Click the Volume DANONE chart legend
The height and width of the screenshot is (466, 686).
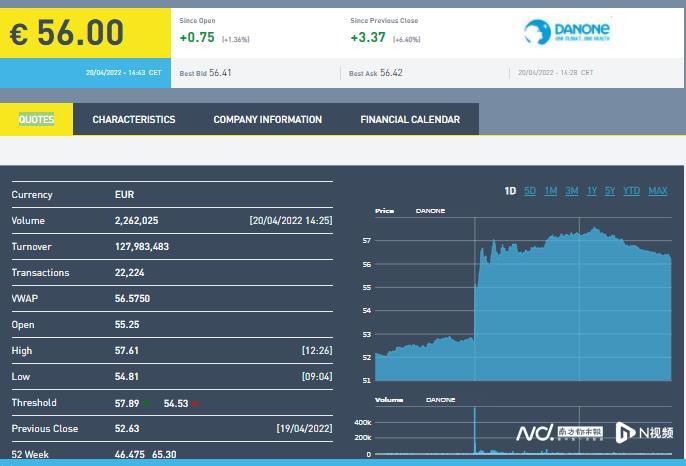415,400
